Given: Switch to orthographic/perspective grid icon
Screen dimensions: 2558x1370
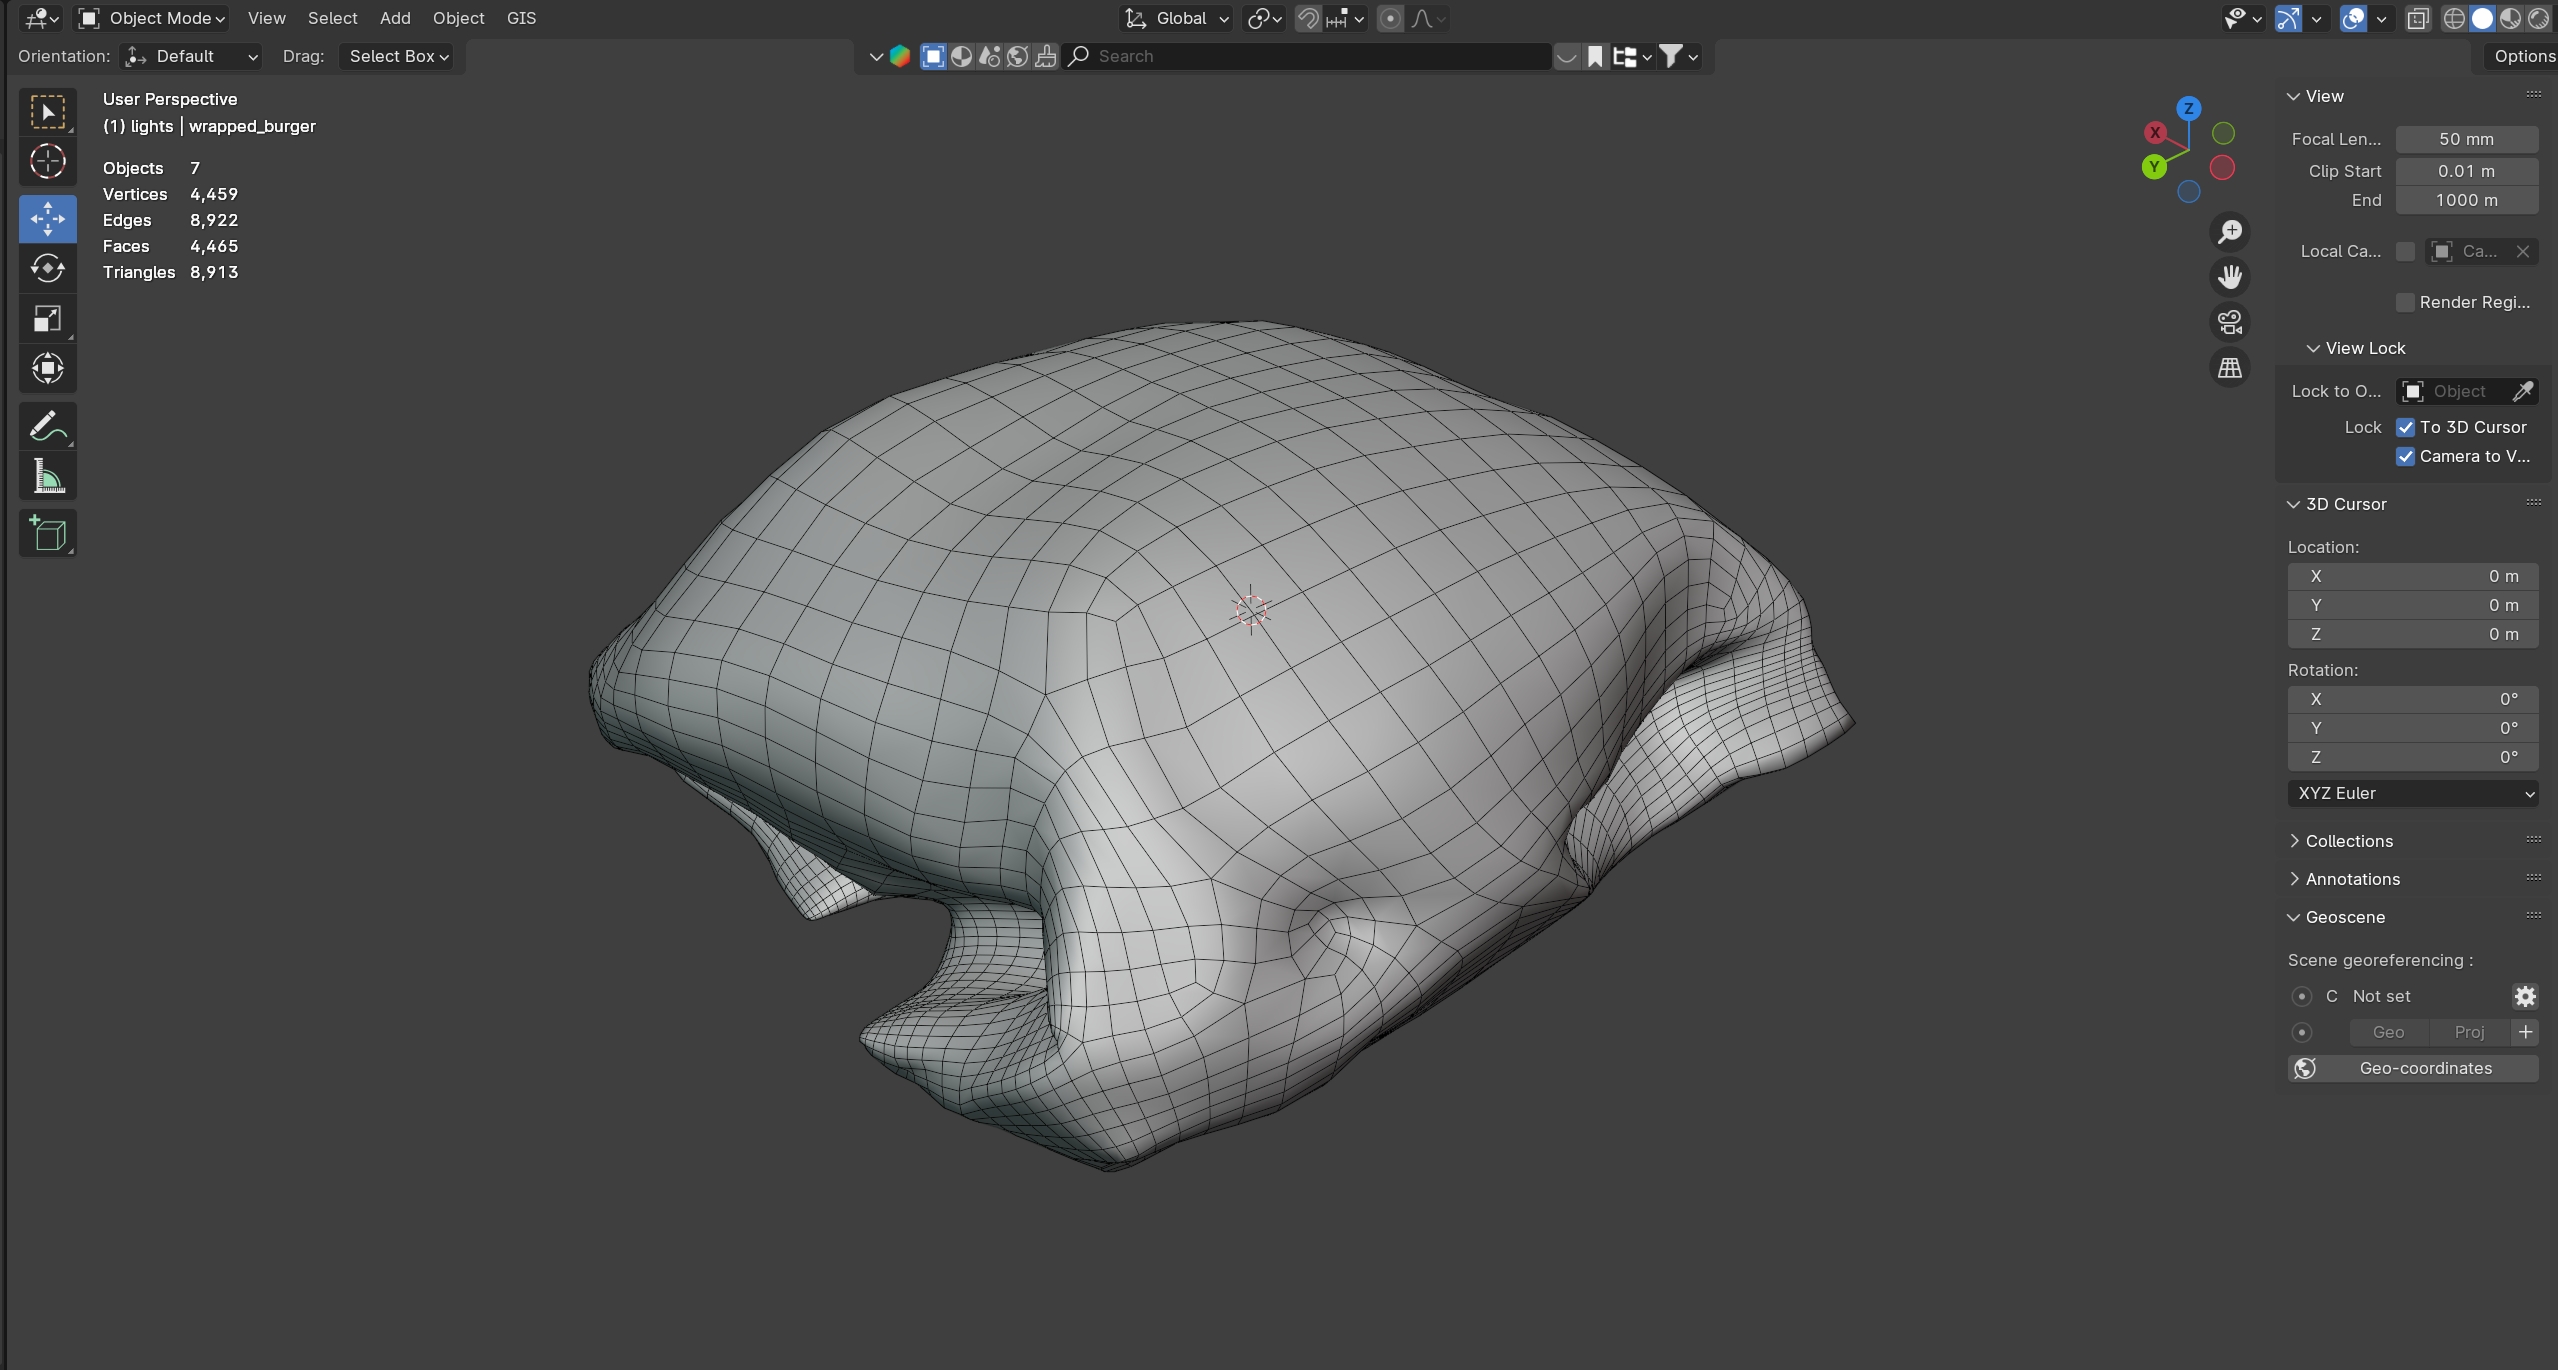Looking at the screenshot, I should point(2229,368).
